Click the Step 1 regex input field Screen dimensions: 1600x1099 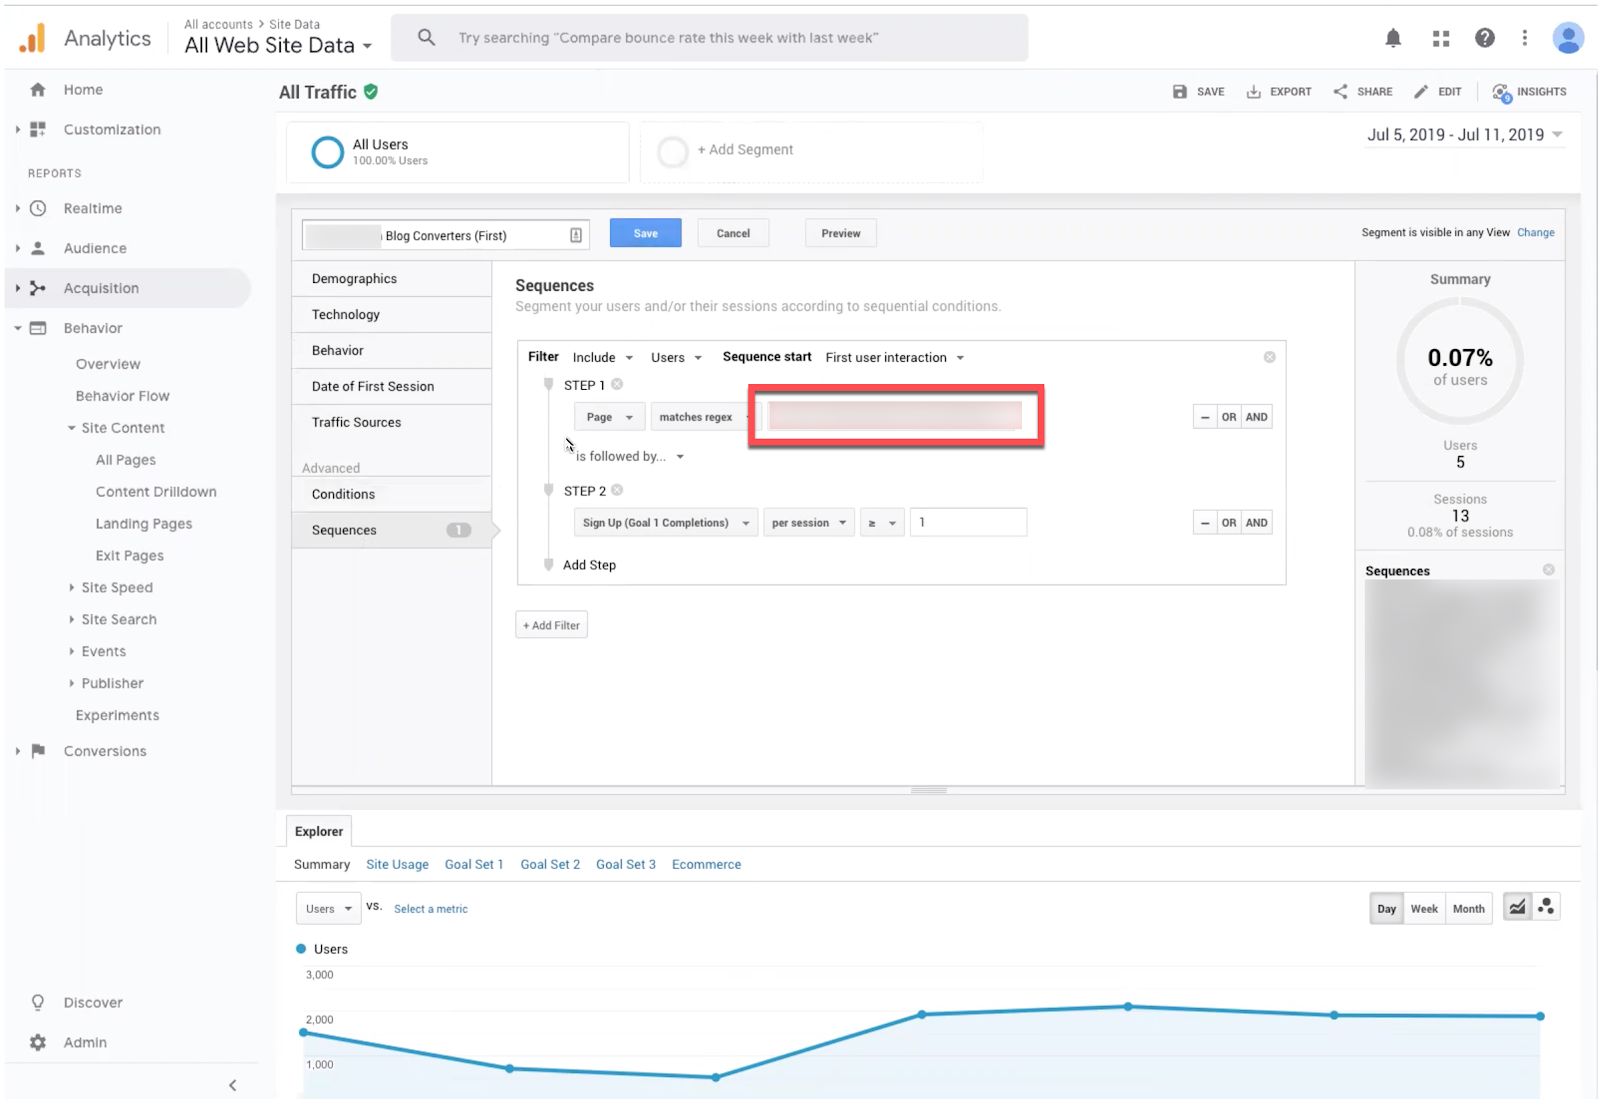895,416
